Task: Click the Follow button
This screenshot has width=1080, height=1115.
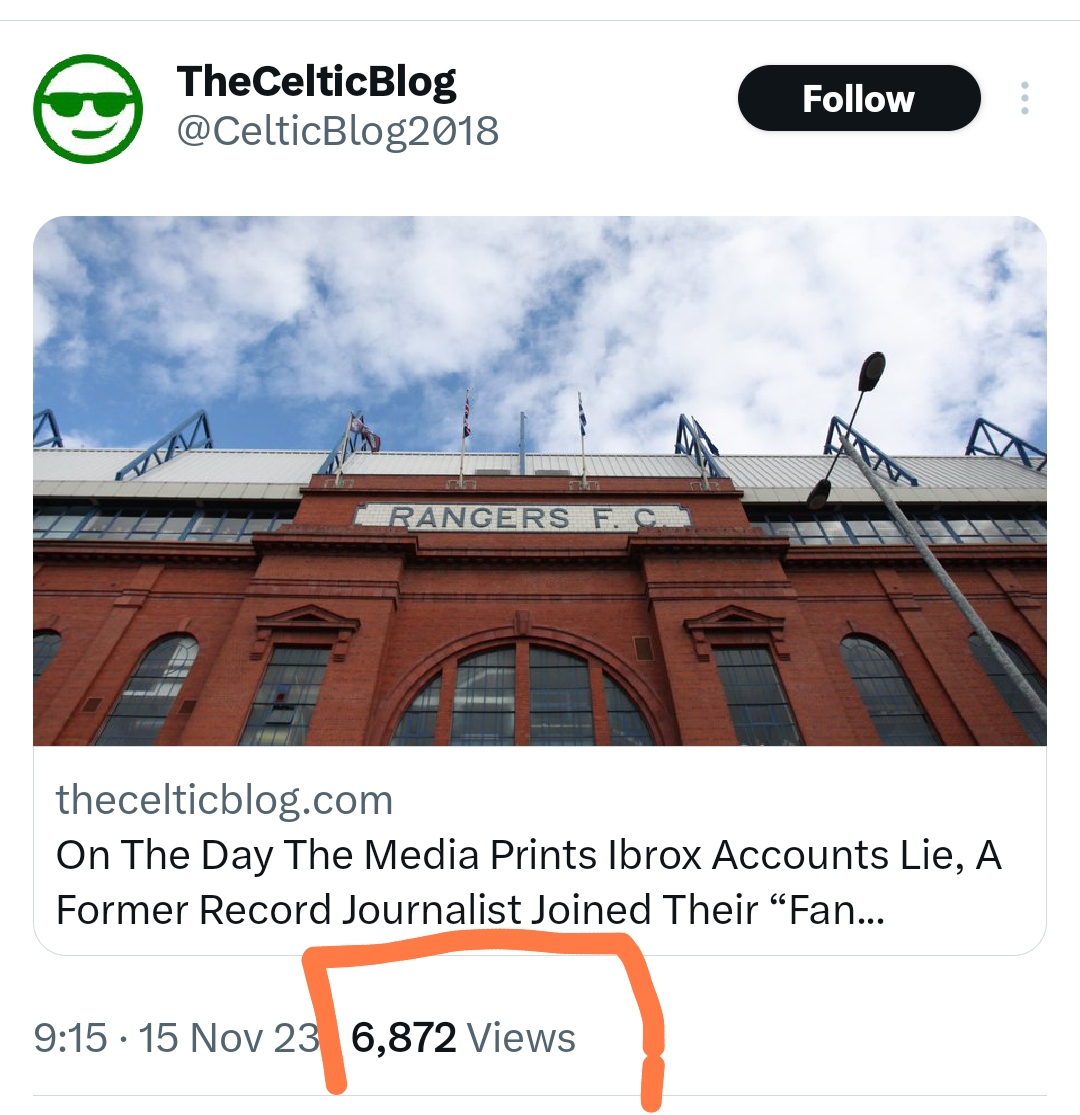Action: coord(859,98)
